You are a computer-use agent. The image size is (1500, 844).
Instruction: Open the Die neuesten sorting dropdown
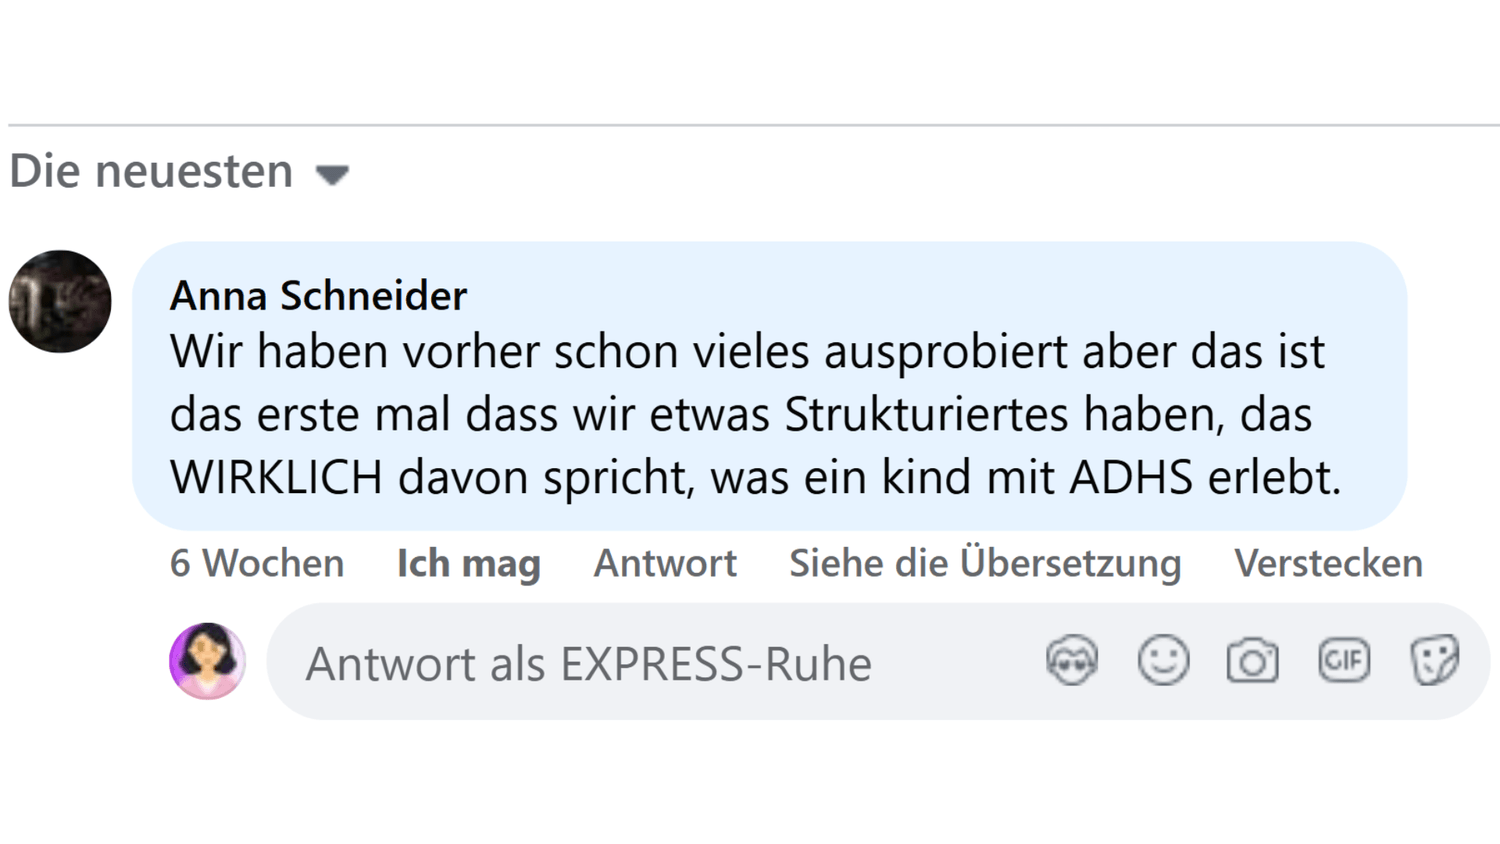click(x=152, y=172)
